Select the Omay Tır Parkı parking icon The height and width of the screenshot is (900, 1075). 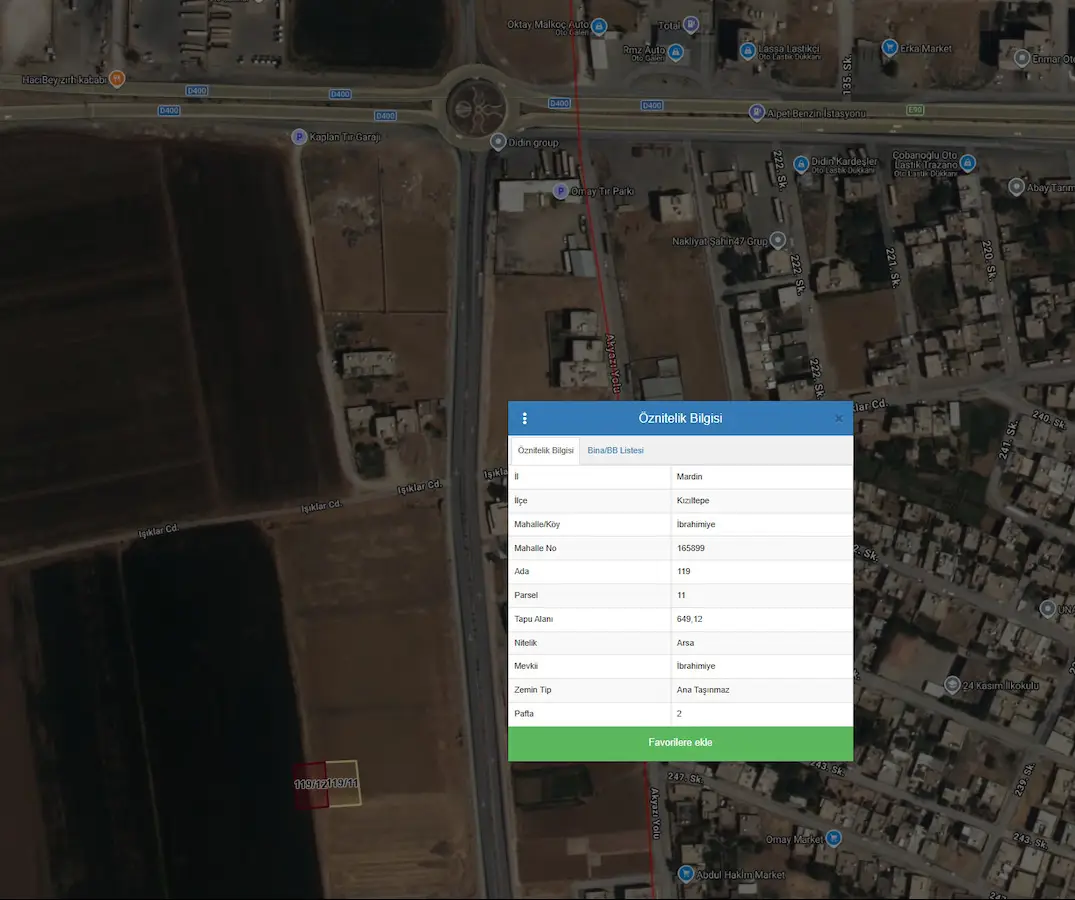[x=560, y=191]
